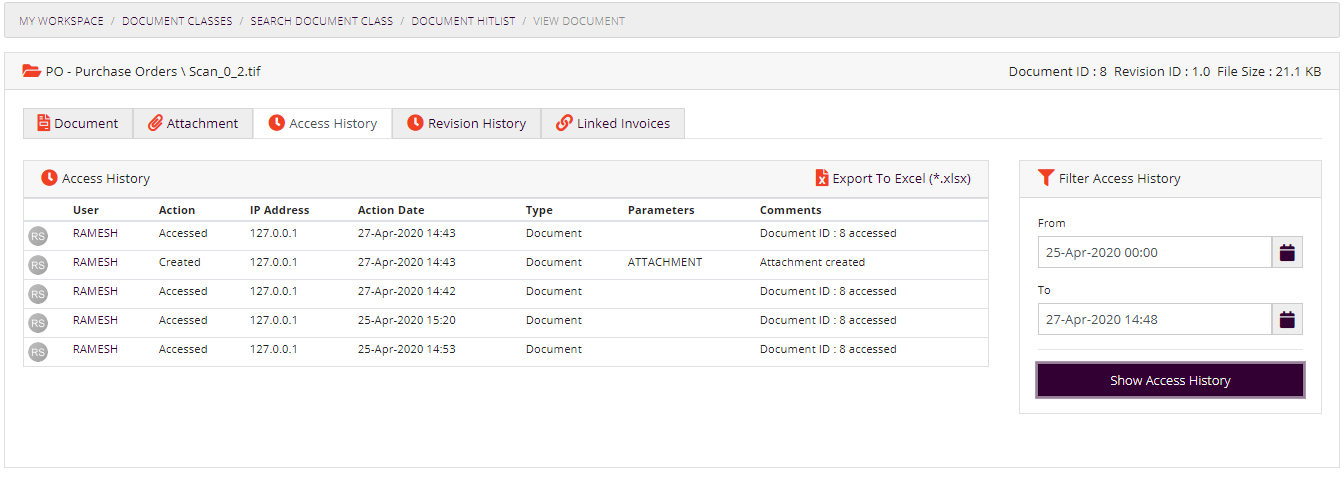
Task: Click the Action column header
Action: (177, 210)
